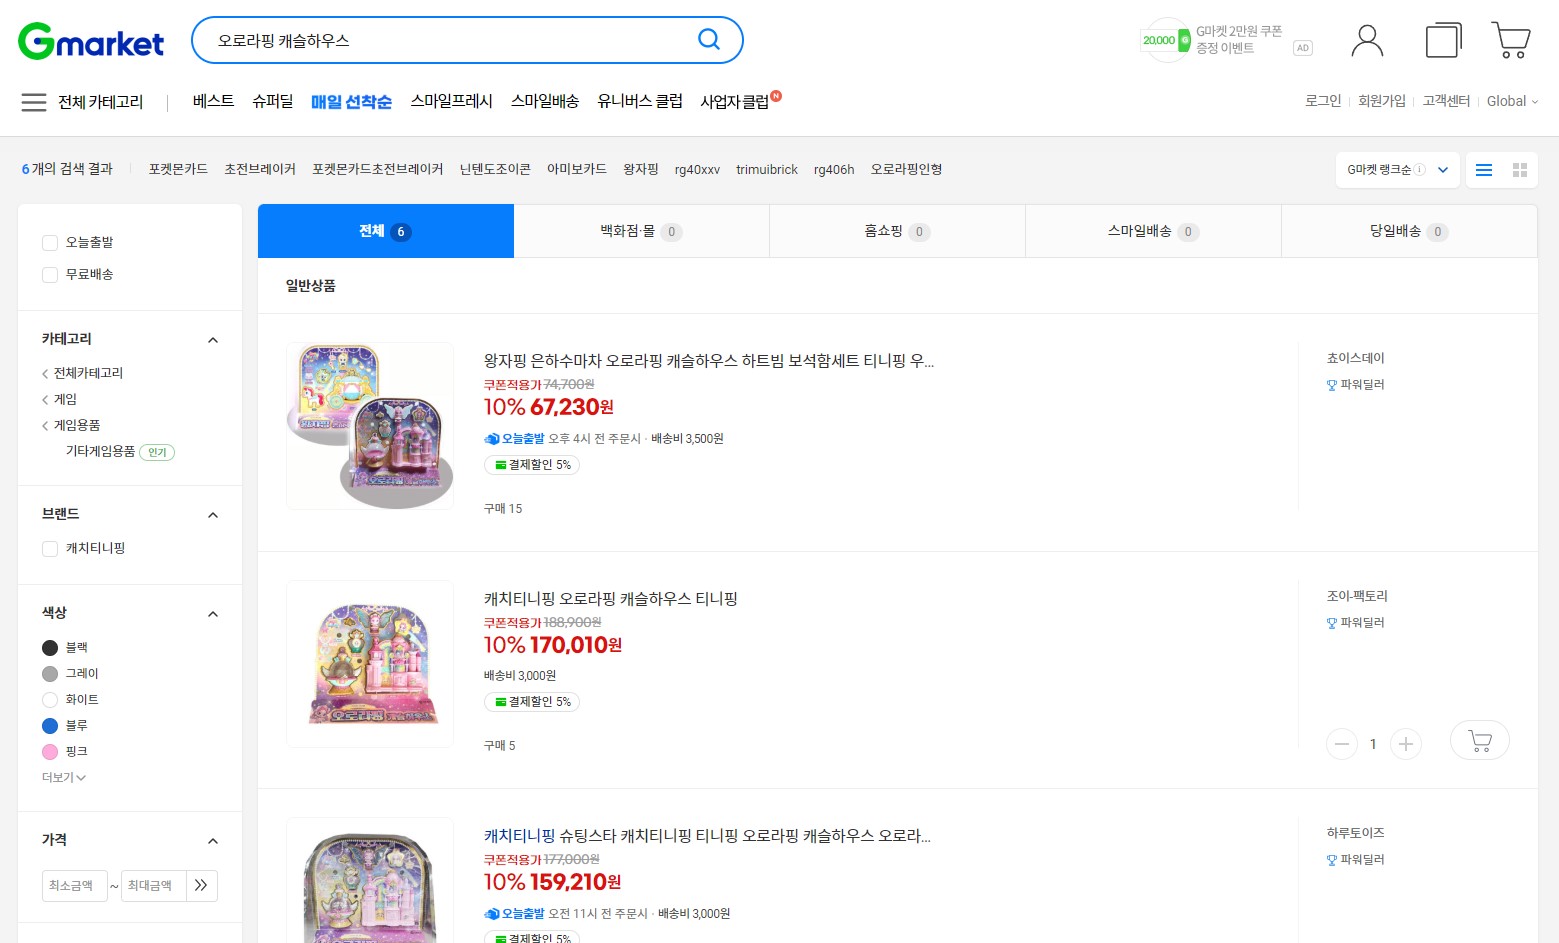The width and height of the screenshot is (1559, 943).
Task: Open seller 조이-팩토리
Action: click(x=1357, y=596)
